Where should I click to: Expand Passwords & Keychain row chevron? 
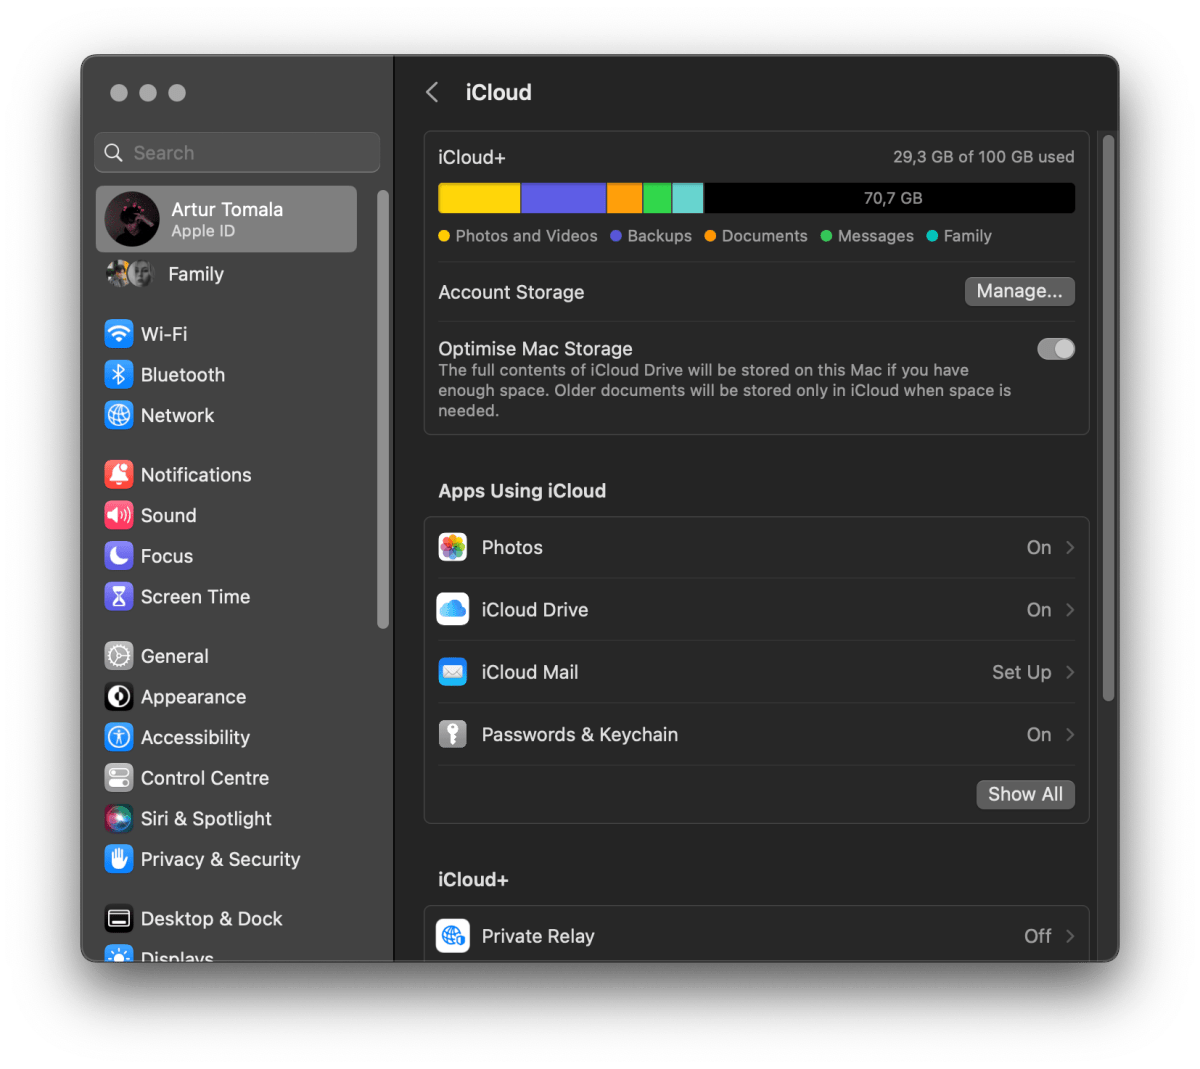click(1070, 735)
